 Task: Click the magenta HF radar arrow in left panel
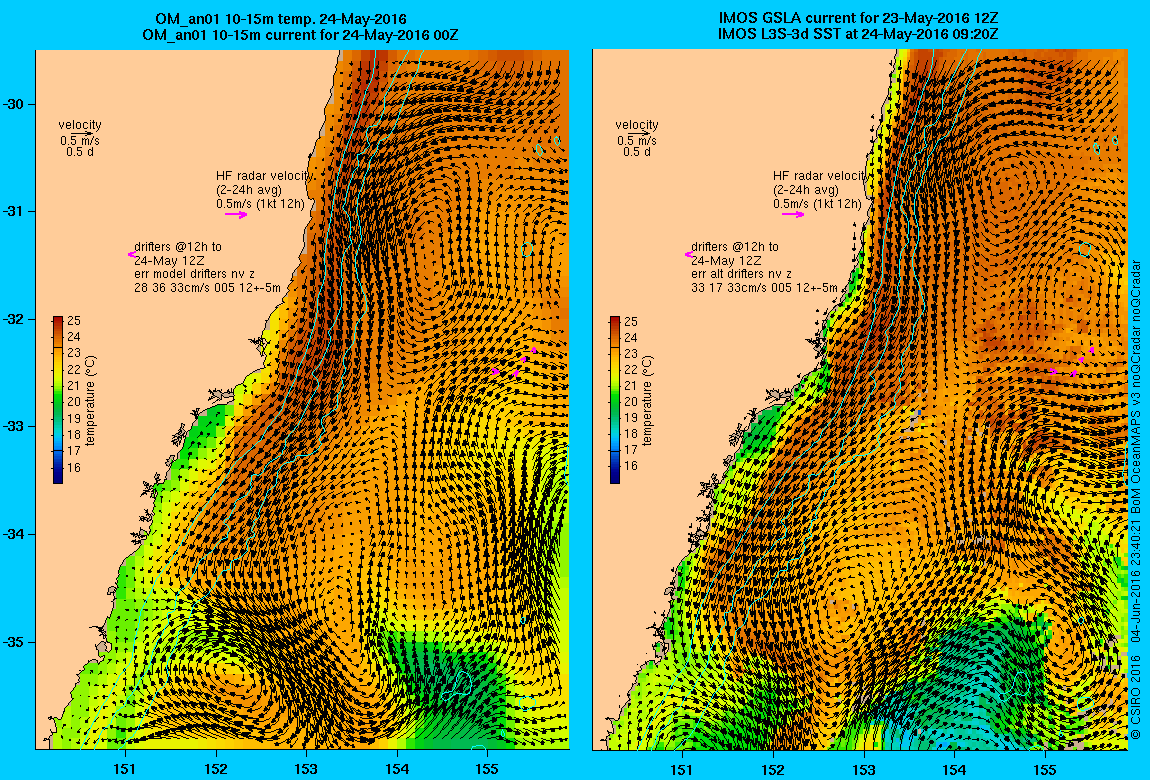236,215
